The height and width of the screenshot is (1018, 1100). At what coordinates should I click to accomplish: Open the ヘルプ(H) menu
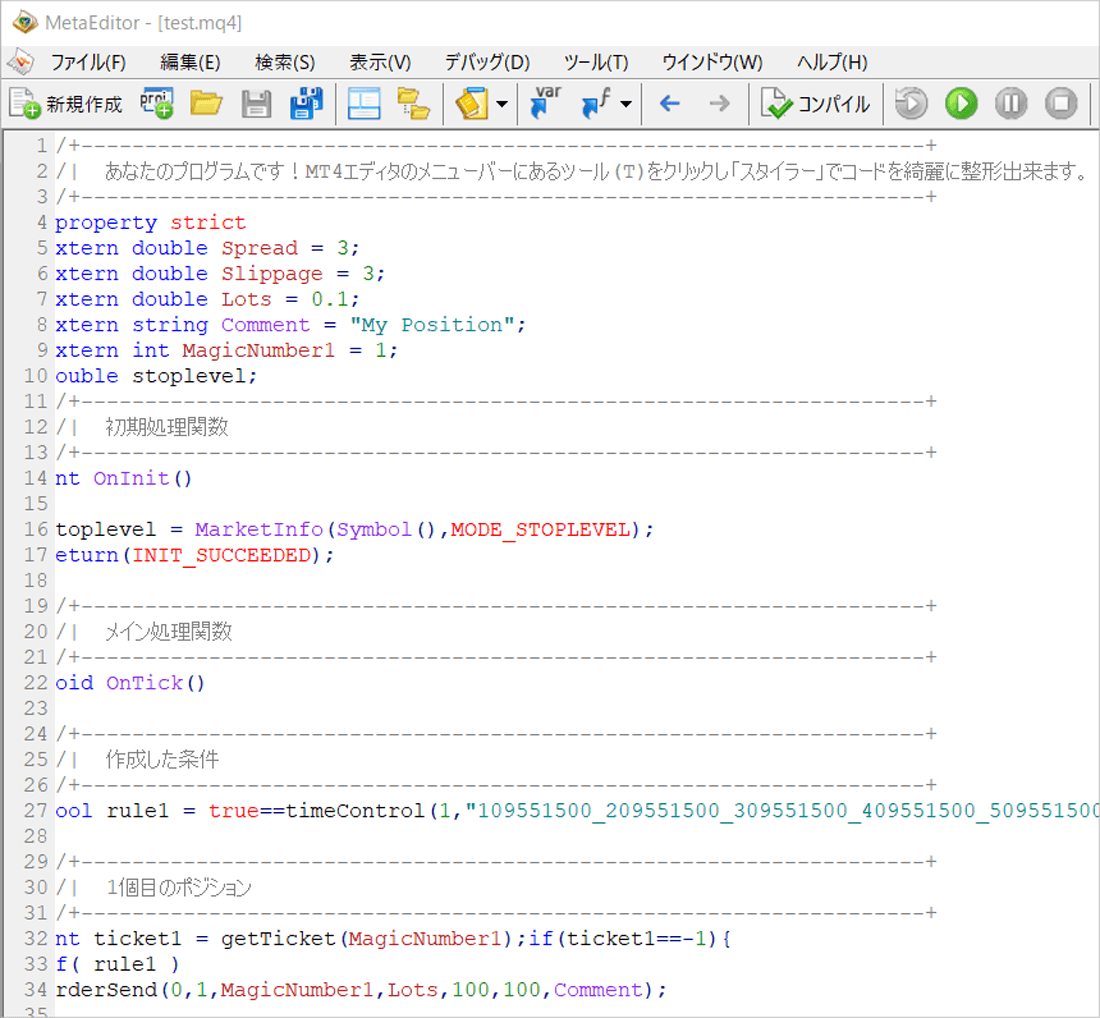coord(832,62)
